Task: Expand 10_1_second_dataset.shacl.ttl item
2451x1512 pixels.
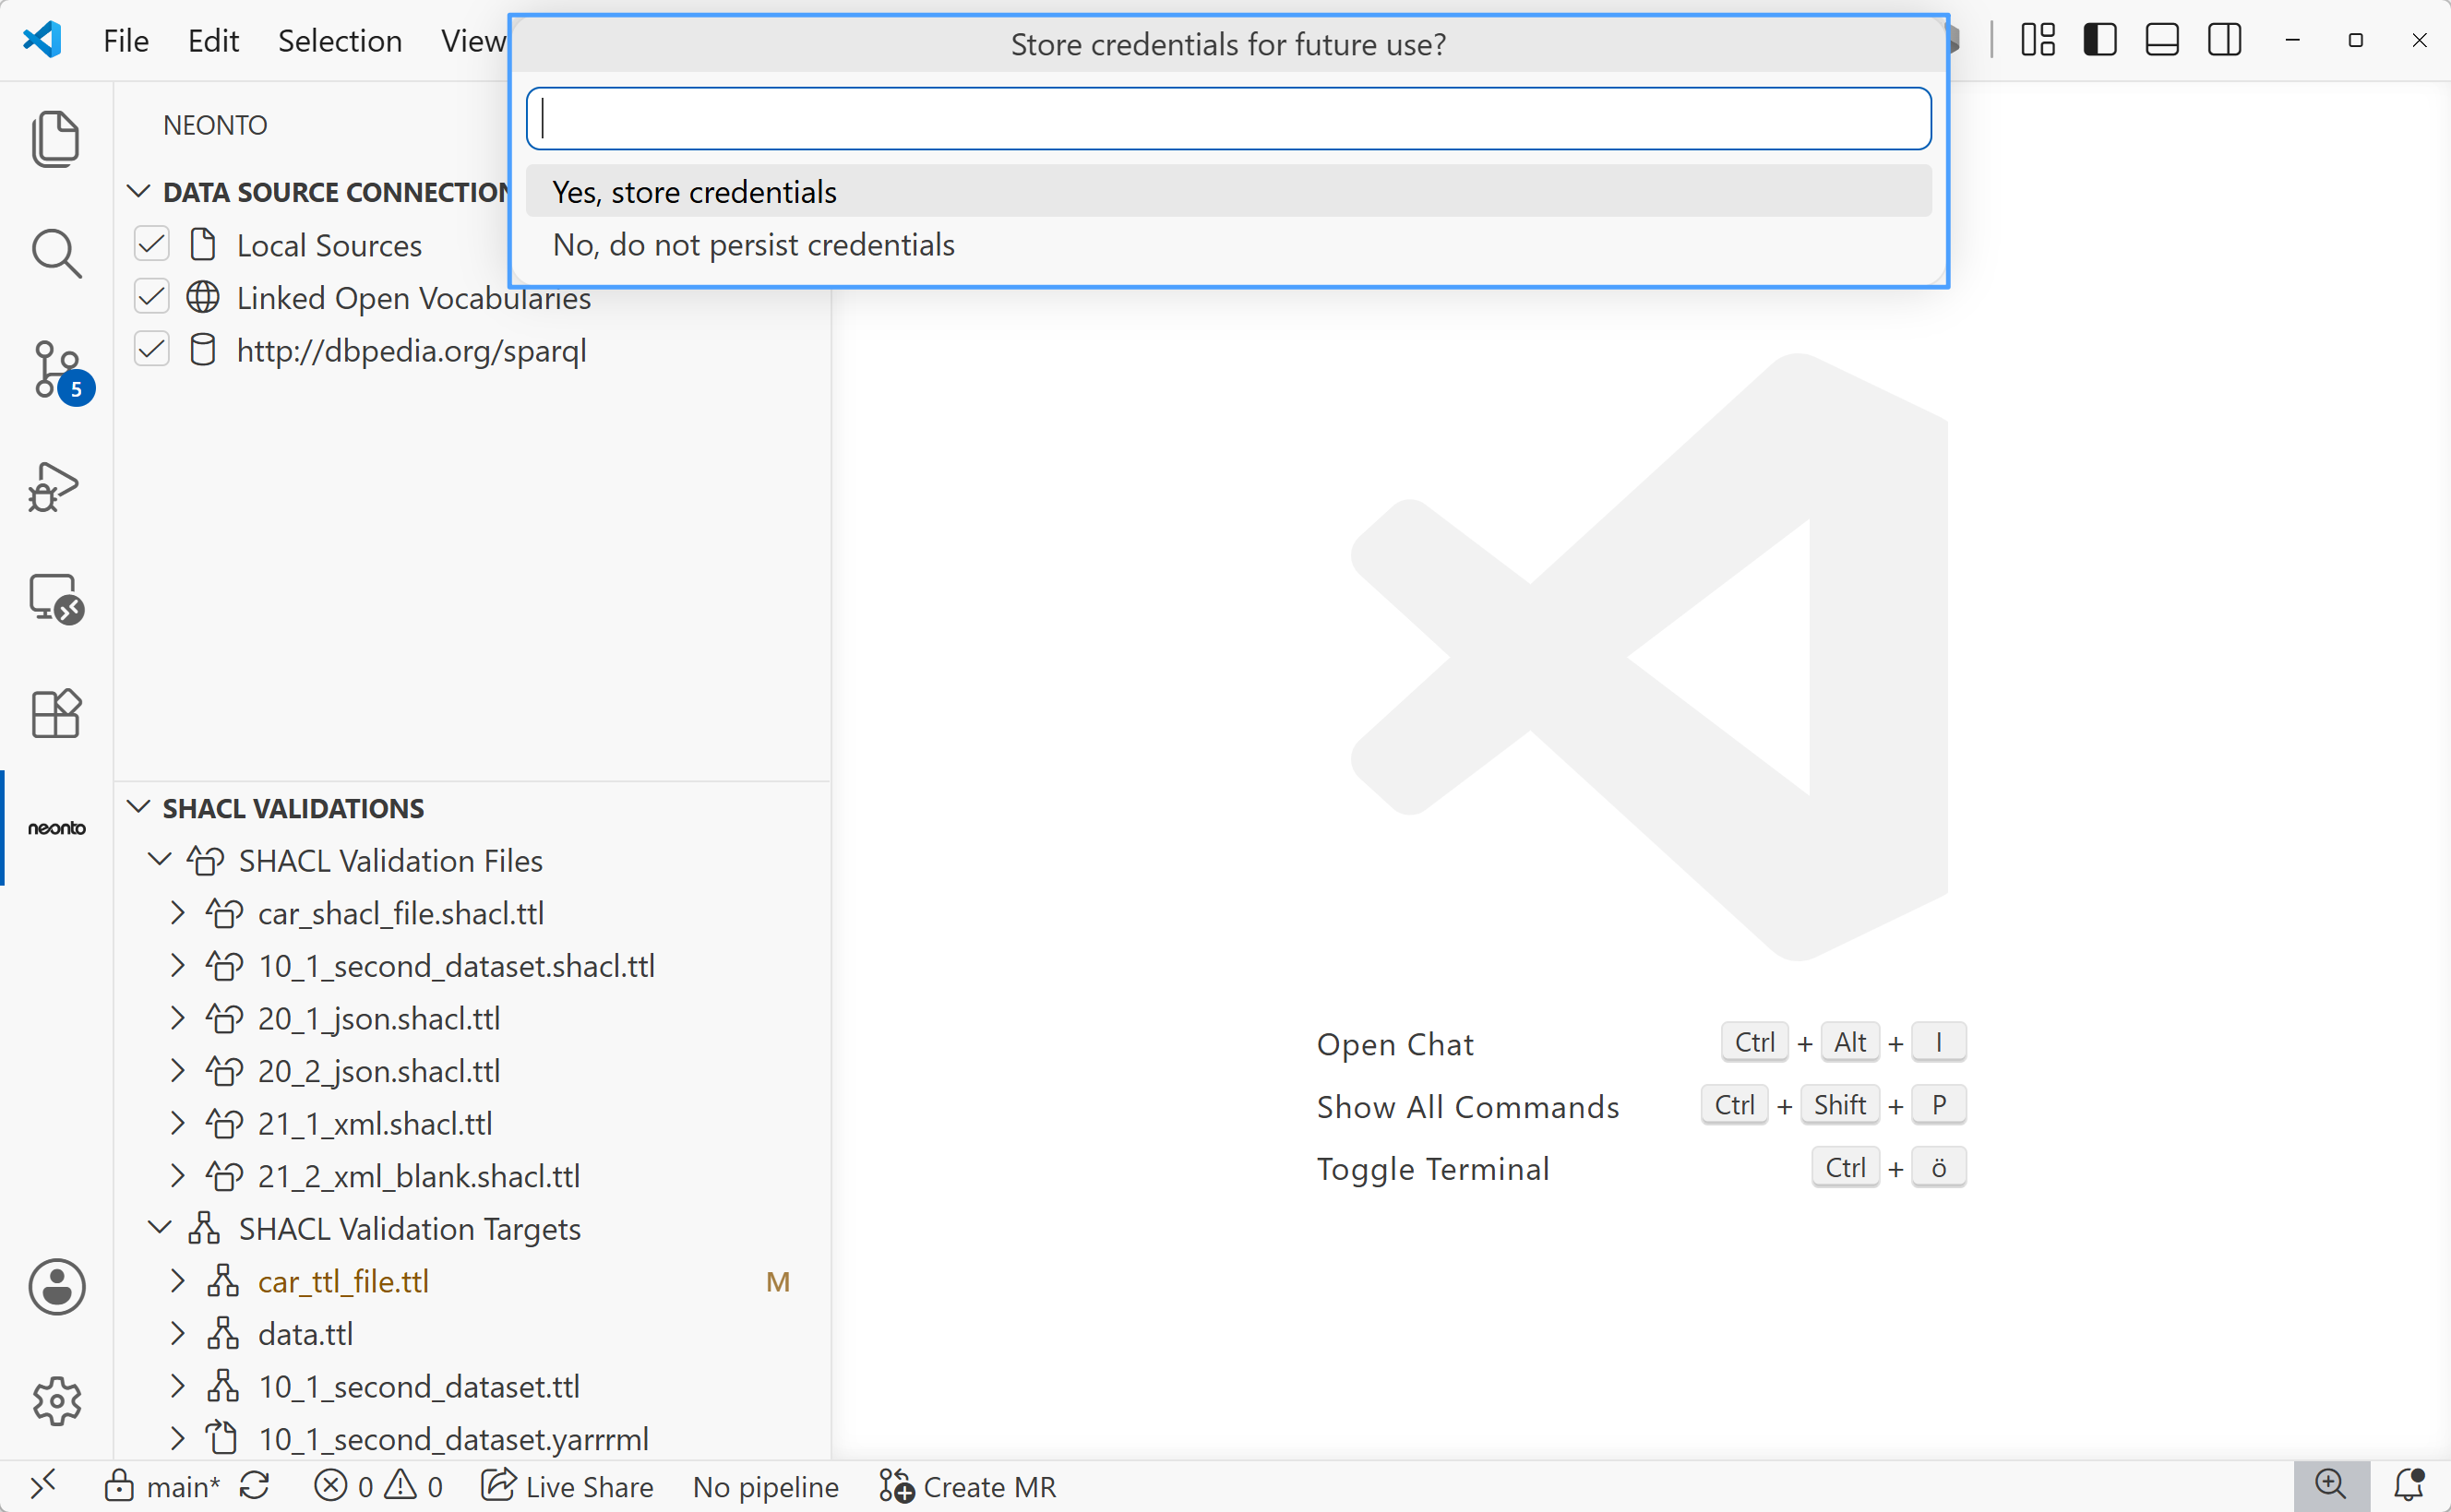Action: click(x=177, y=965)
